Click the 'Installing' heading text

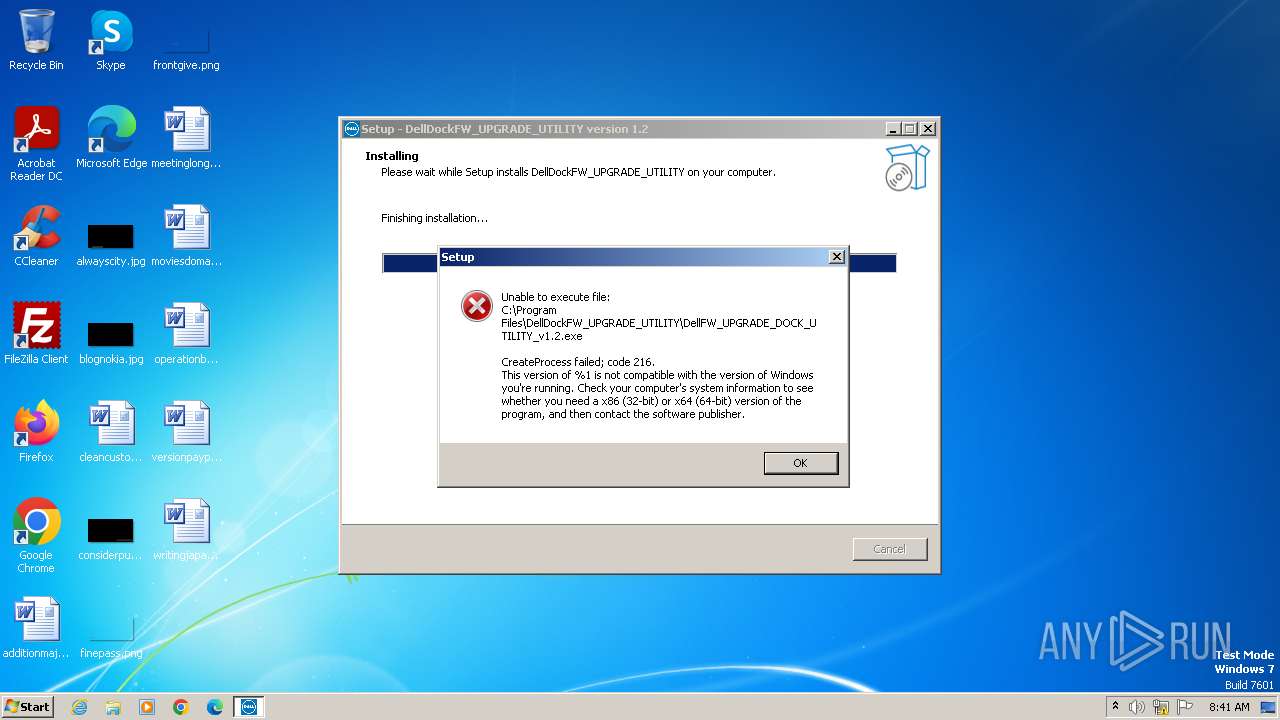[392, 156]
